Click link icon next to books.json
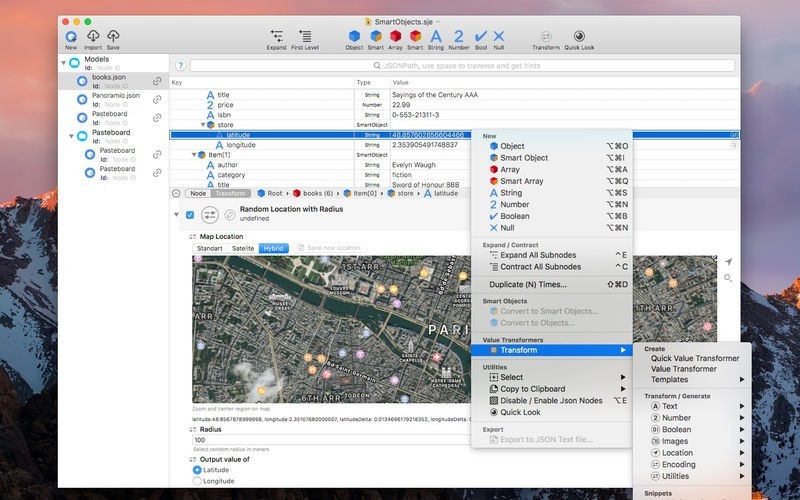 157,81
